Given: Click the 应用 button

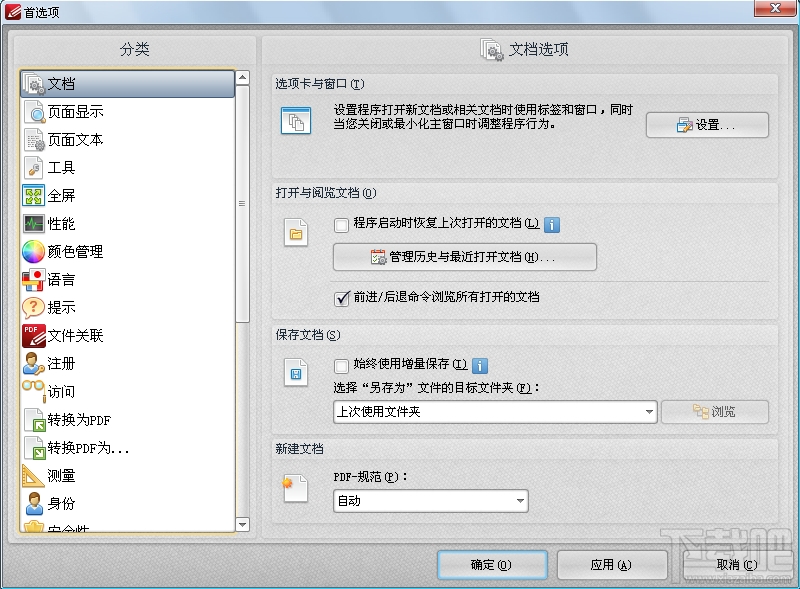Looking at the screenshot, I should (x=612, y=565).
